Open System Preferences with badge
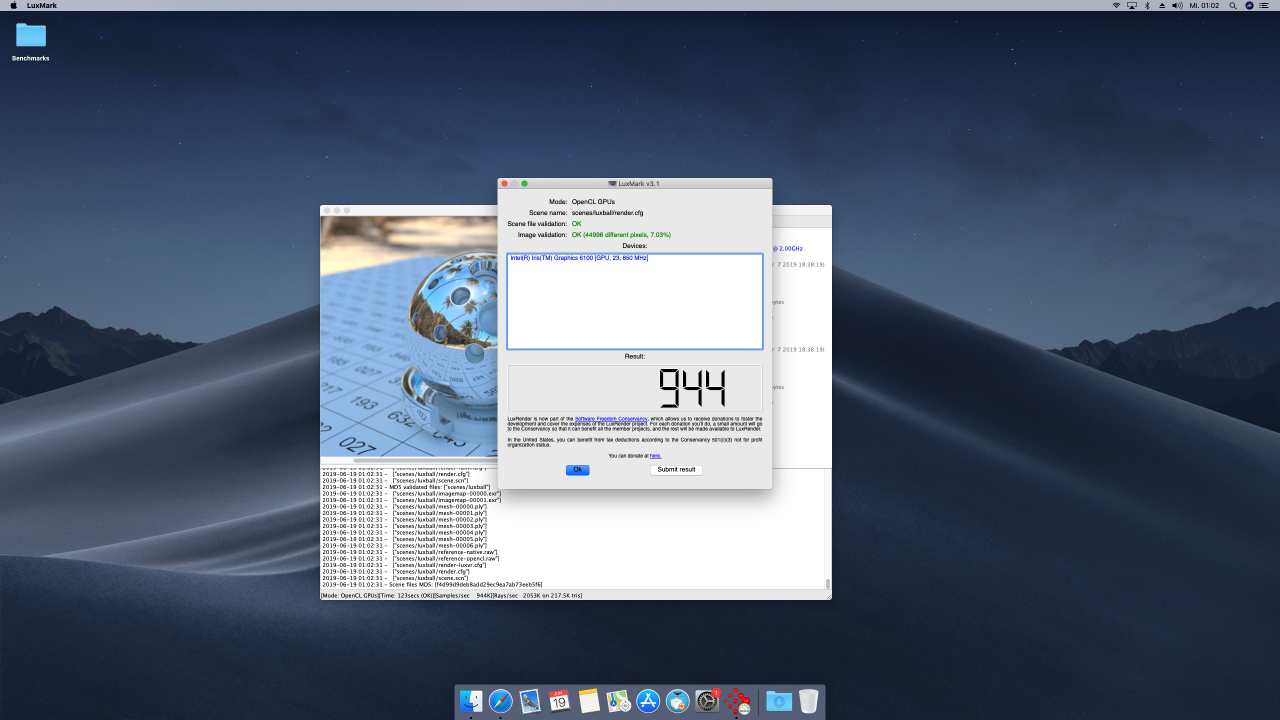 click(x=708, y=701)
